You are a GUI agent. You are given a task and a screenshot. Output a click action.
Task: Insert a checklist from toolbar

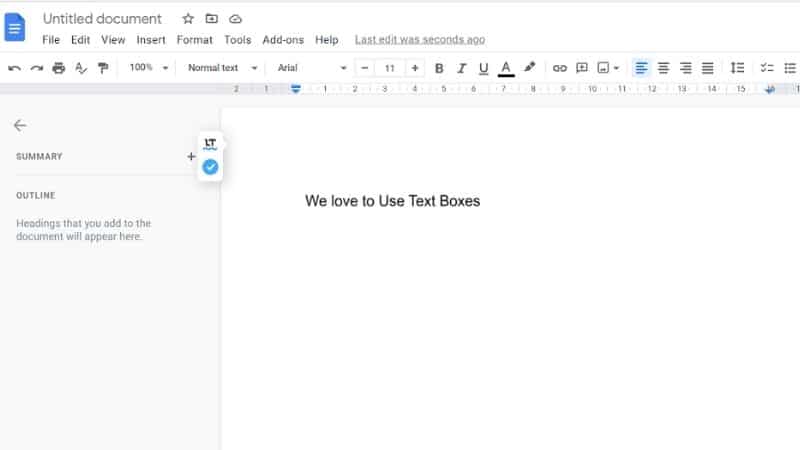(x=767, y=68)
